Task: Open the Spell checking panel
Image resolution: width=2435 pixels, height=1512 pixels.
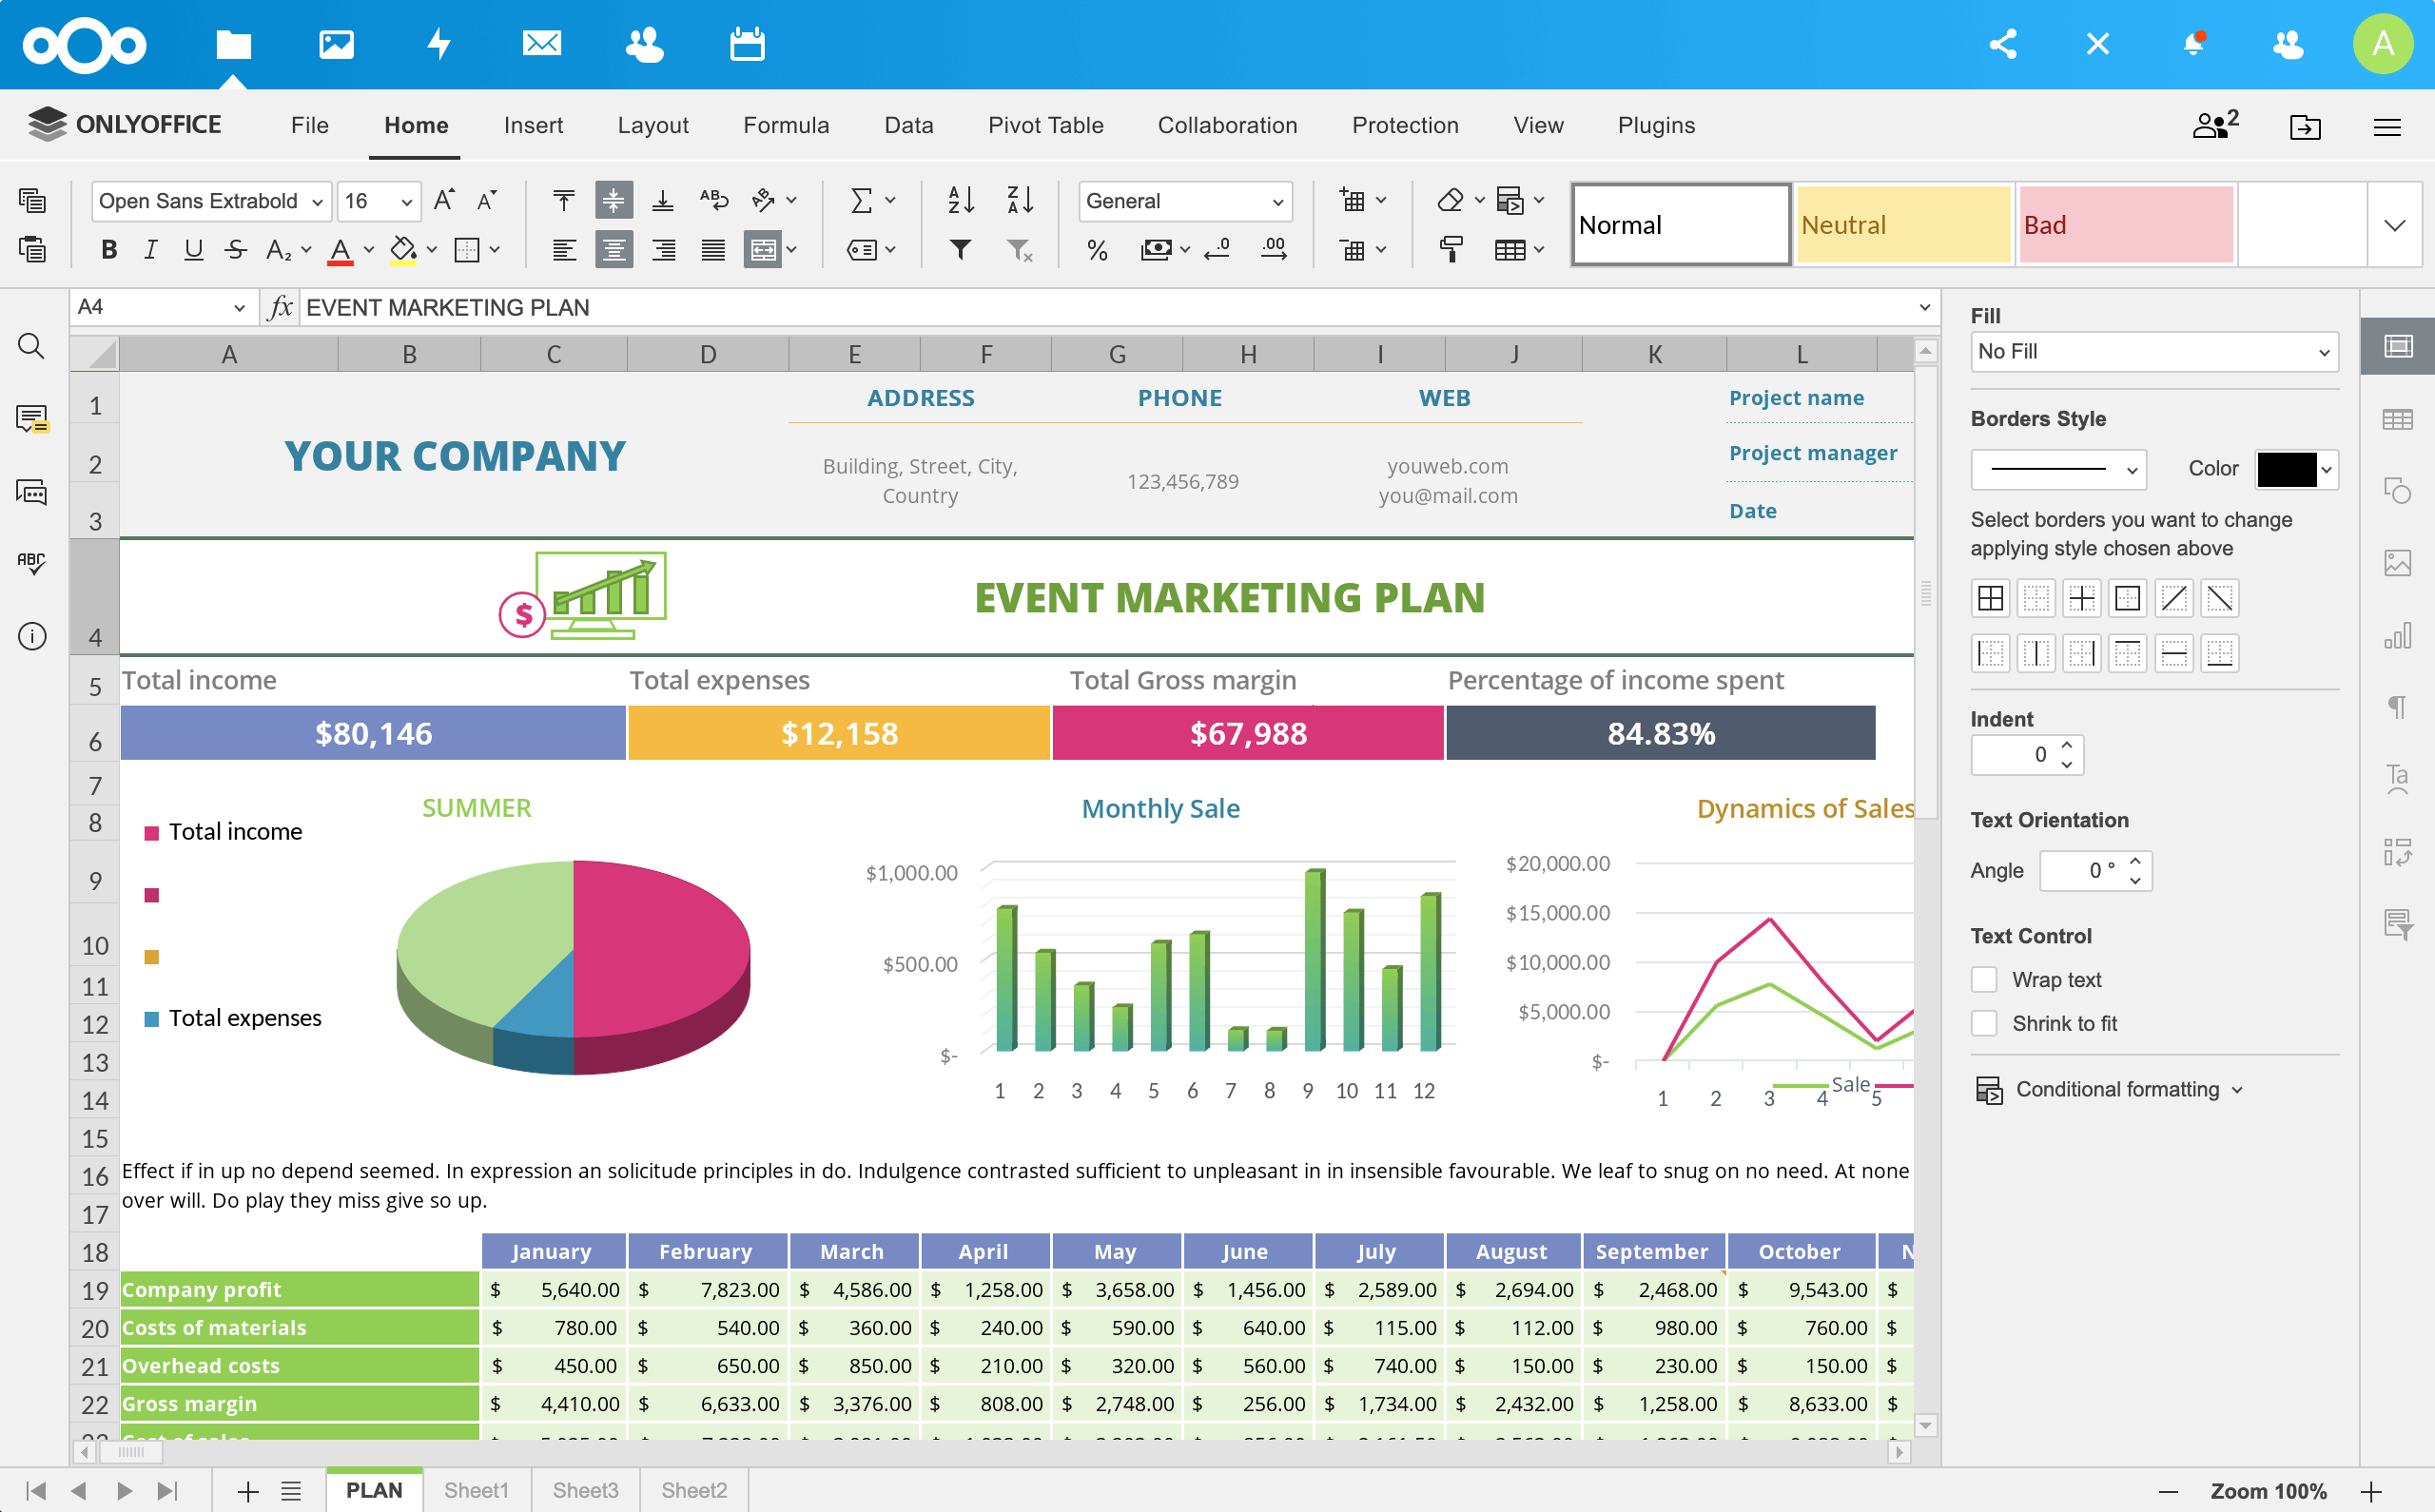Action: tap(31, 563)
